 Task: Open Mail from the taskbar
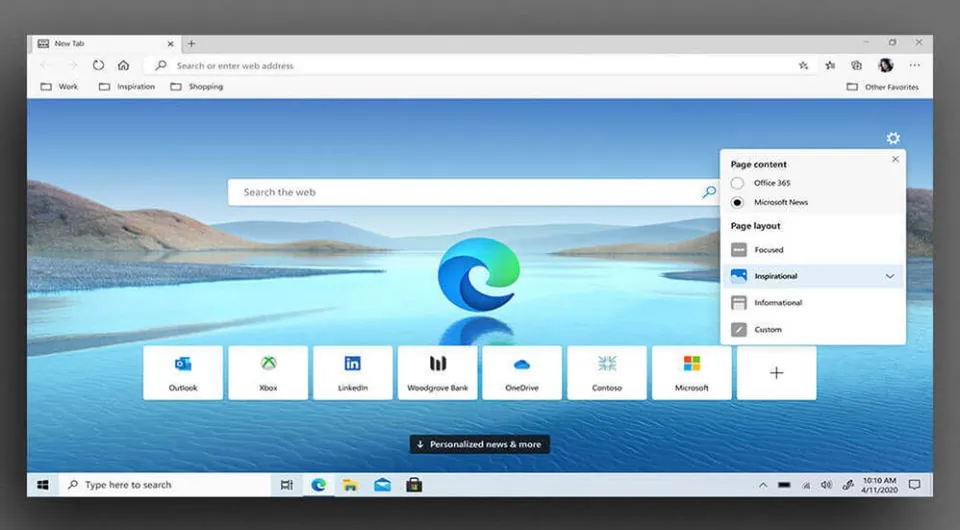coord(382,485)
